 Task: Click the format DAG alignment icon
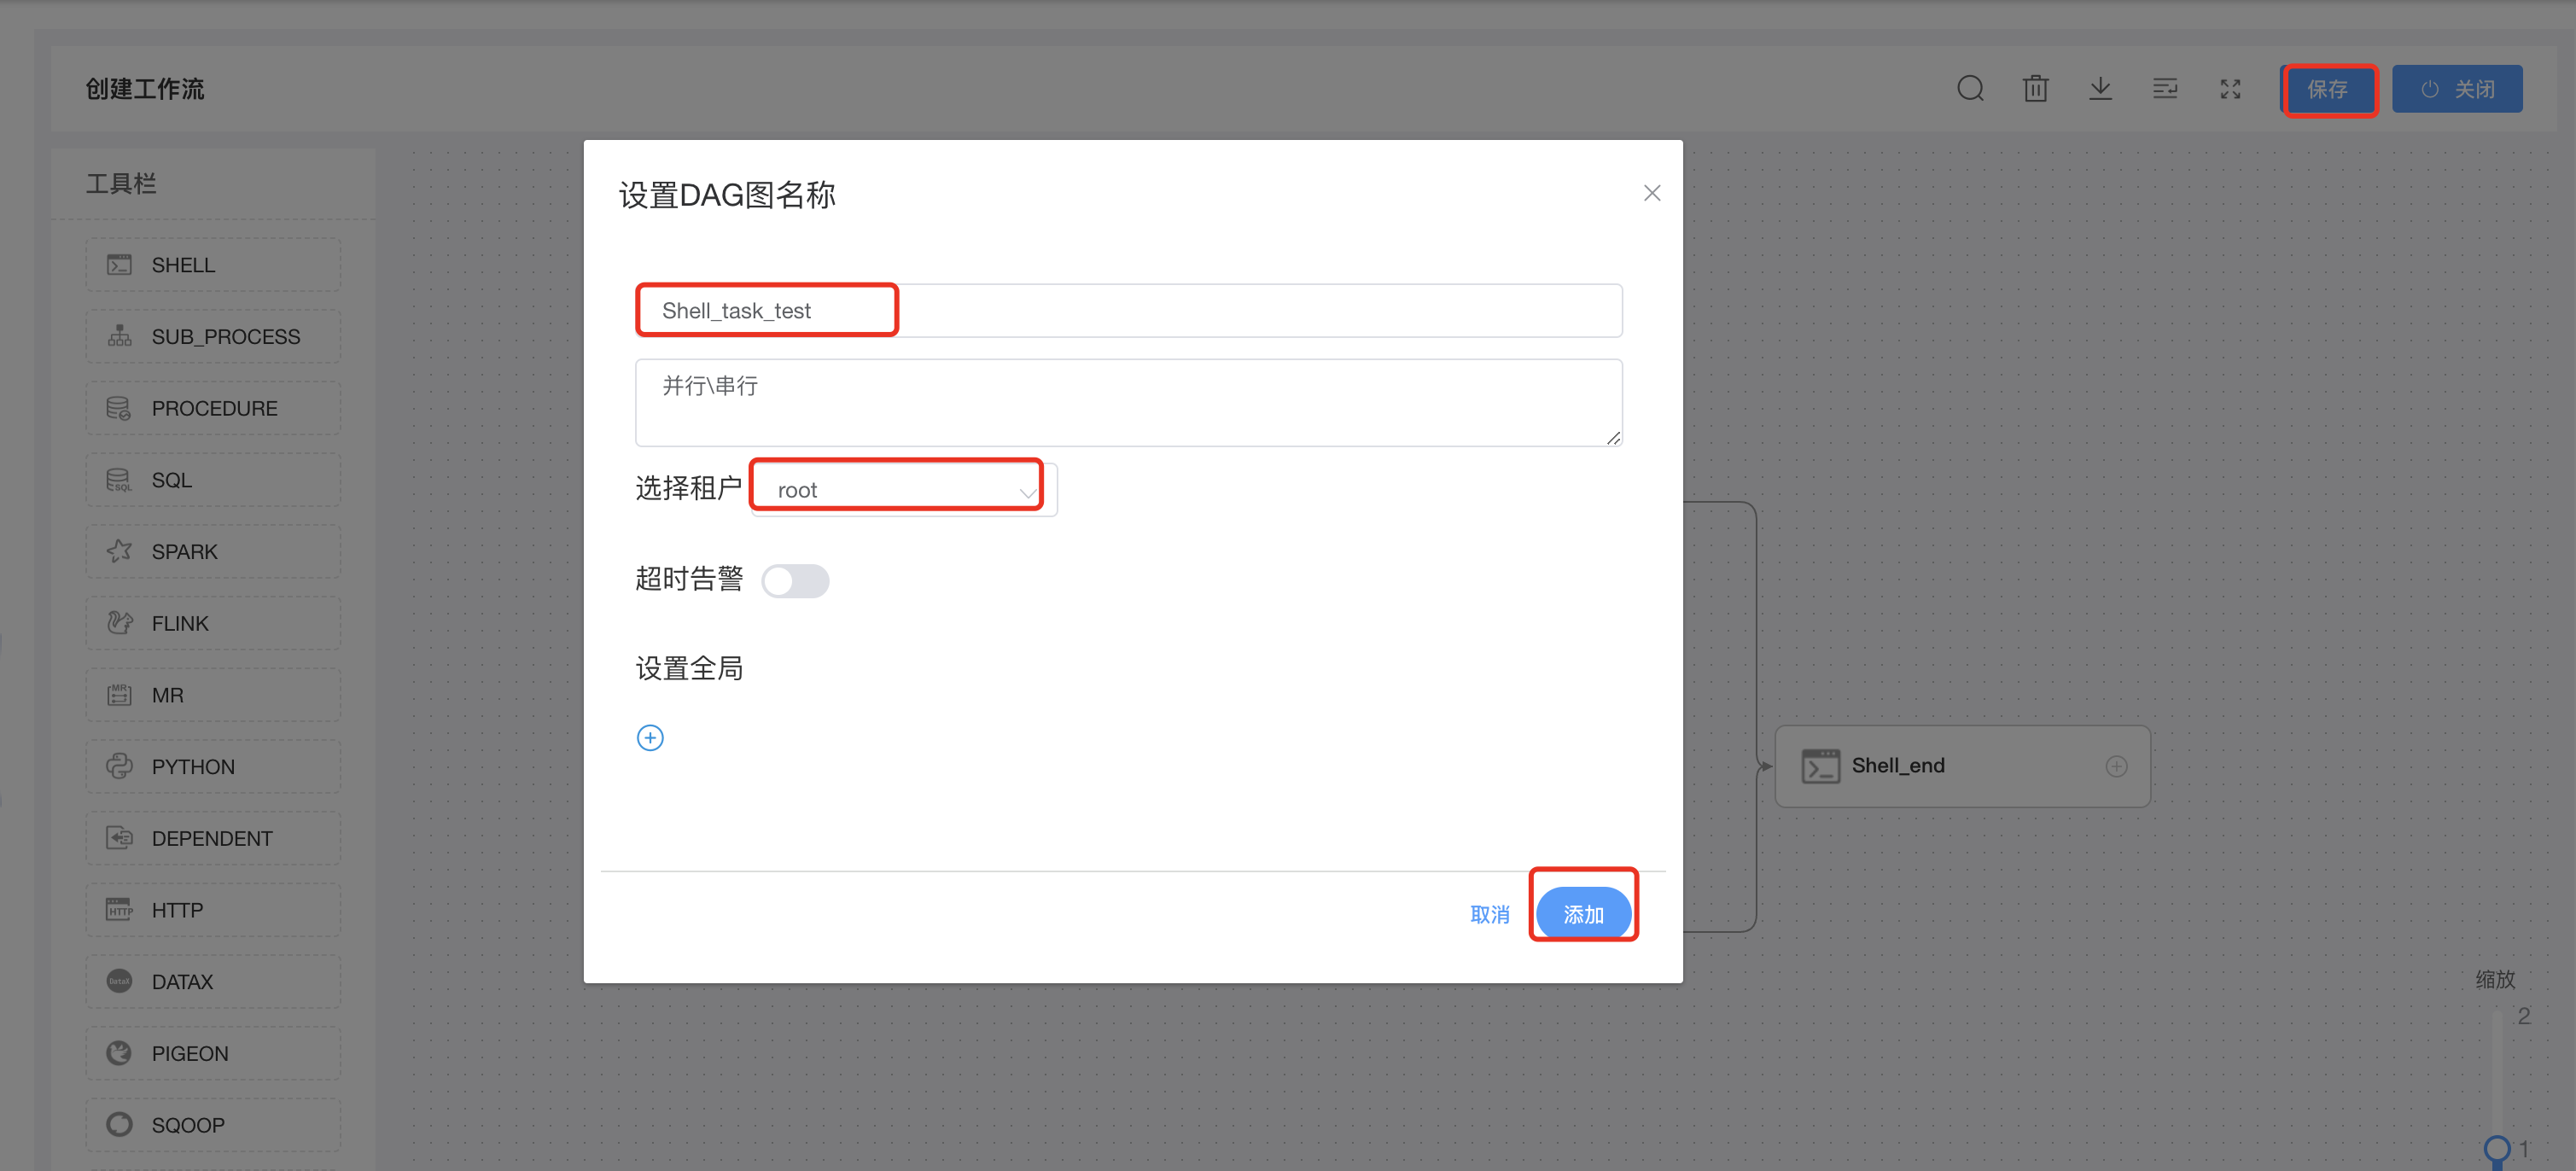point(2165,89)
